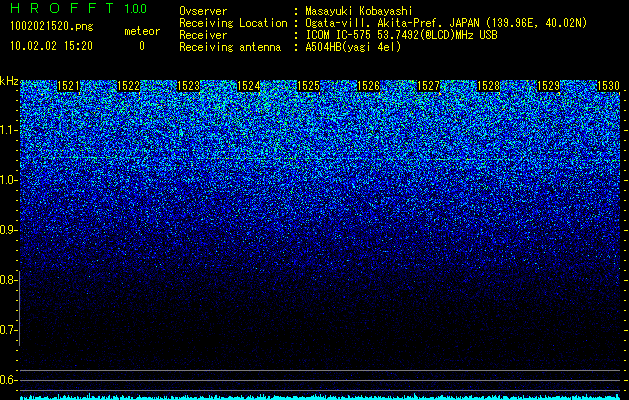Click the Receiving antenna label
This screenshot has height=400, width=629.
230,47
